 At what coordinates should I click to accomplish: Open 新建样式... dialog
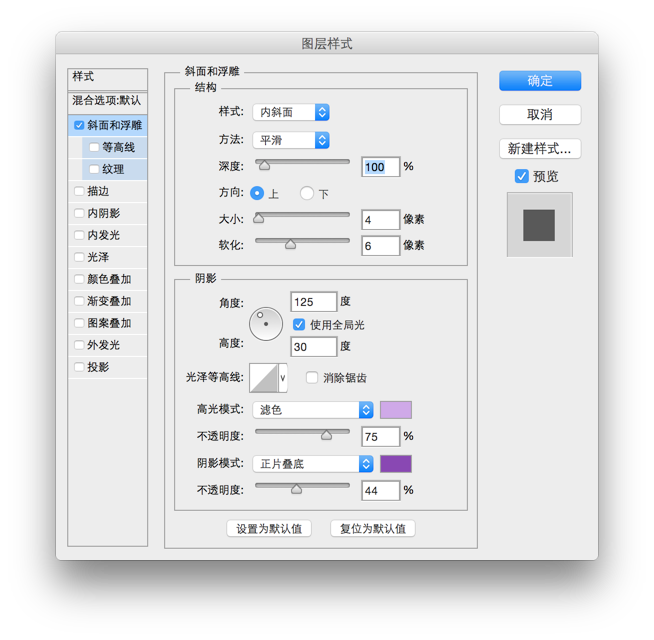(540, 148)
